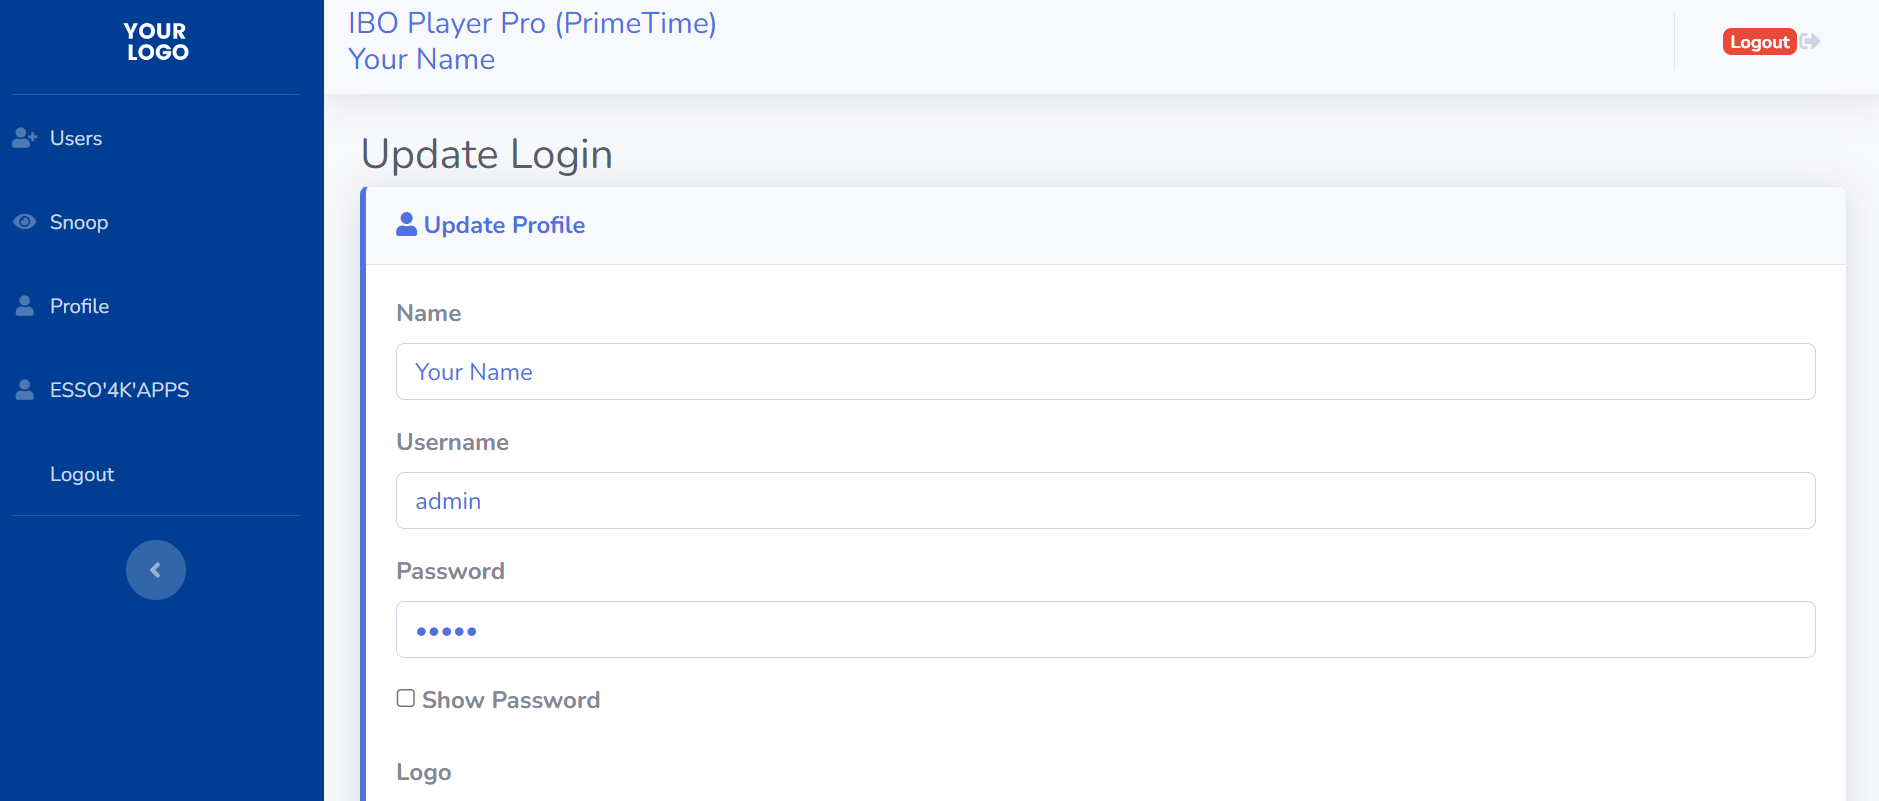Enable the Show Password checkbox
The image size is (1879, 801).
(x=406, y=698)
